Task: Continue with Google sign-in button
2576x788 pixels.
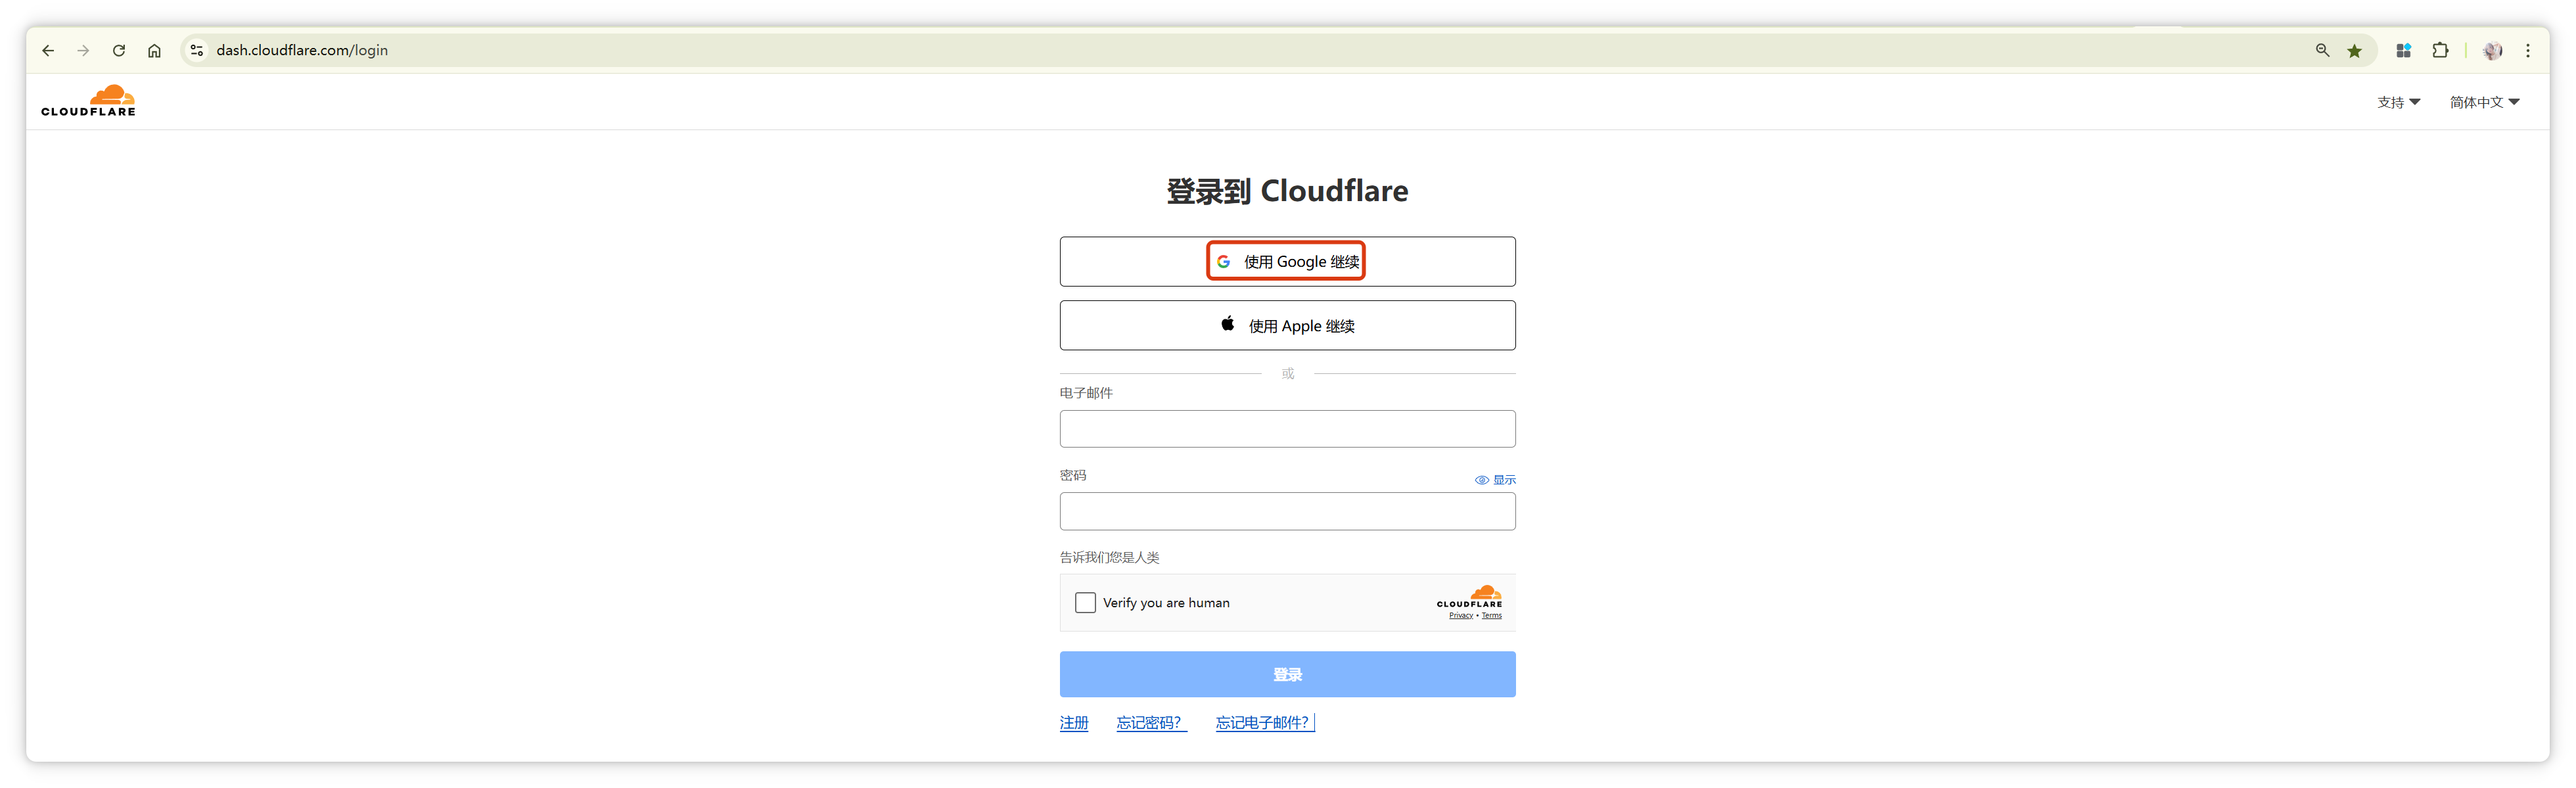Action: tap(1287, 262)
